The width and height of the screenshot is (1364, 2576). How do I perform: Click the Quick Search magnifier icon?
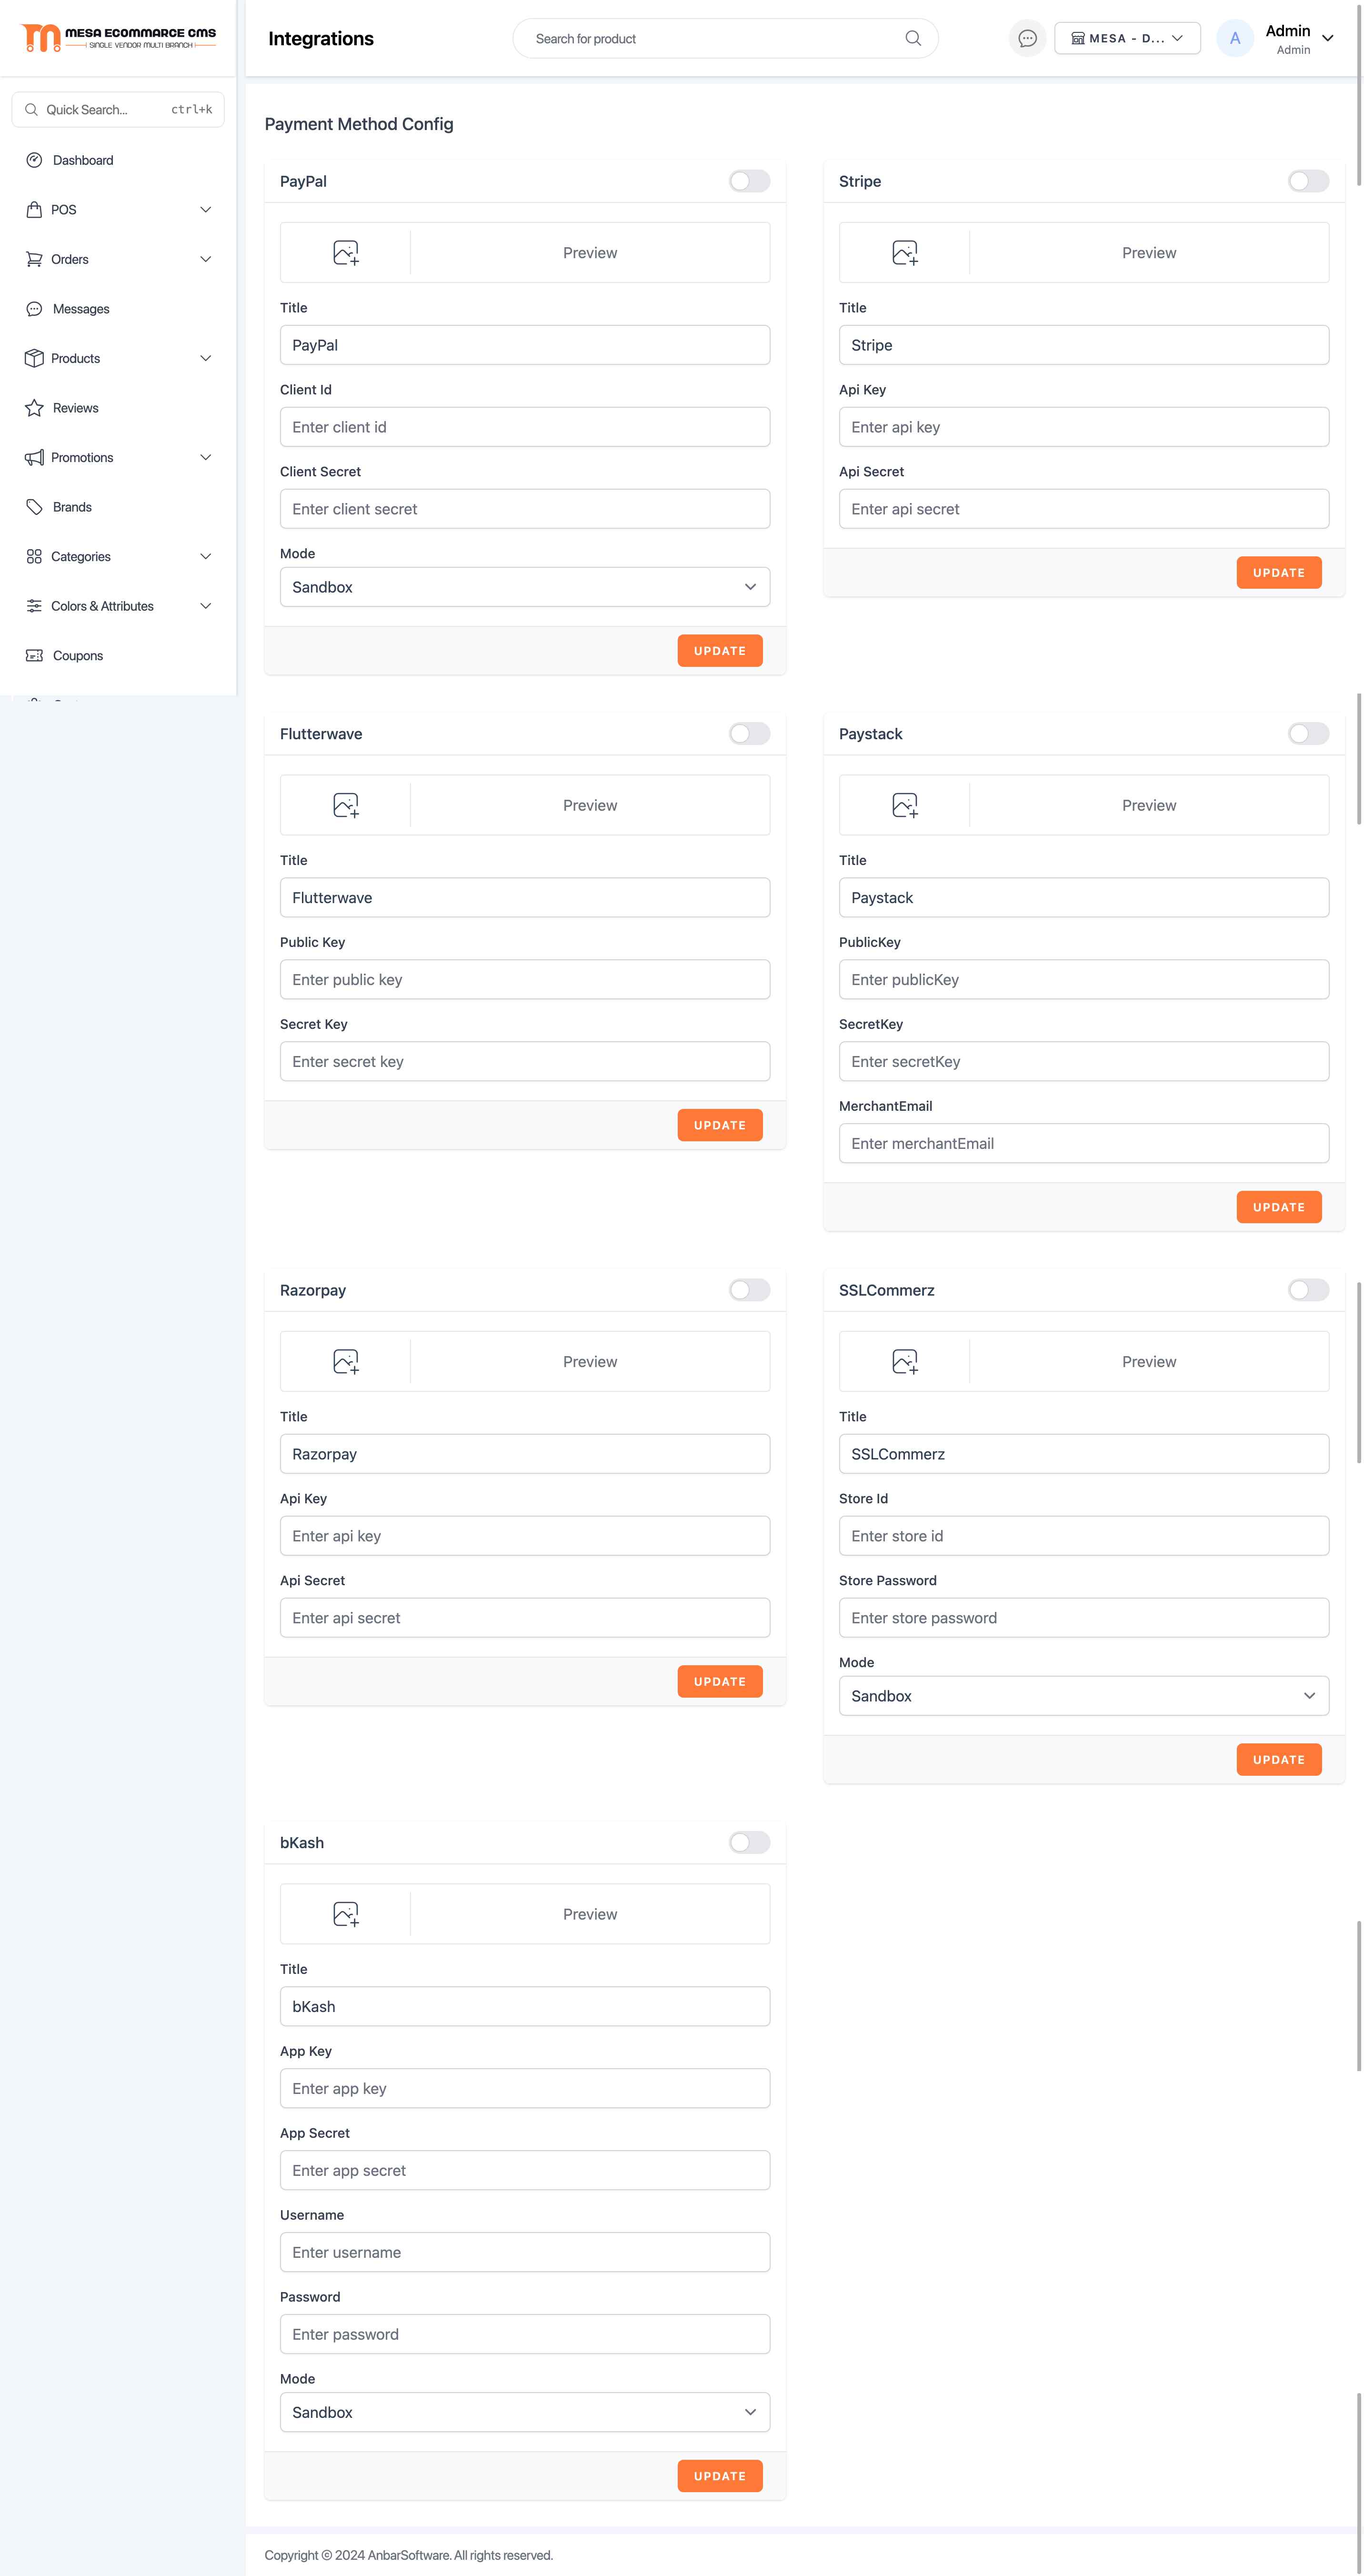tap(32, 109)
